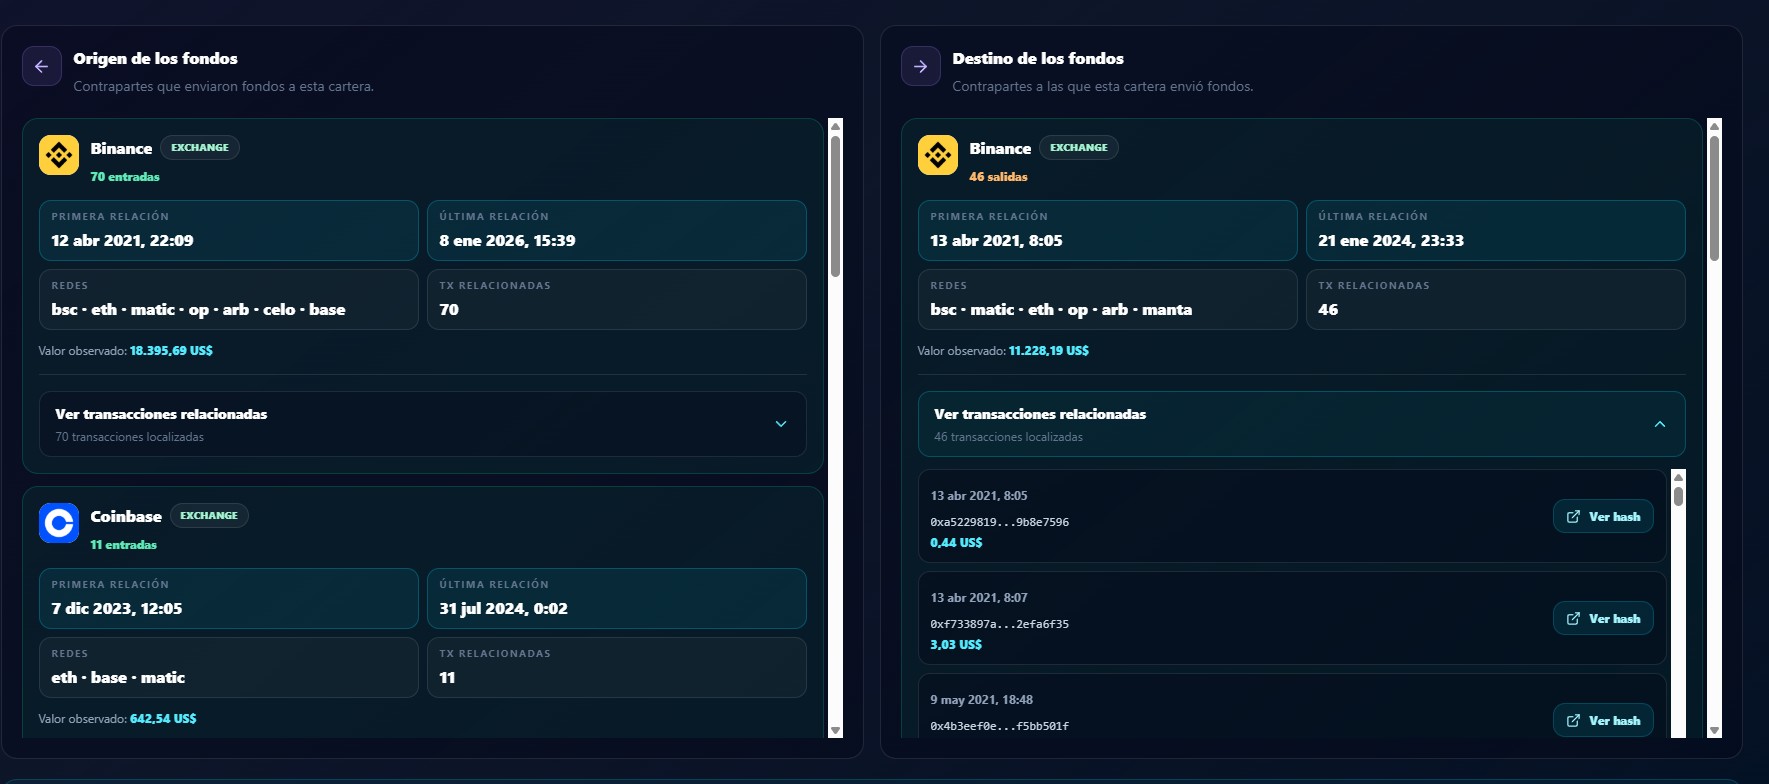The height and width of the screenshot is (784, 1769).
Task: Click the 11 entradas label under Coinbase
Action: pyautogui.click(x=124, y=545)
